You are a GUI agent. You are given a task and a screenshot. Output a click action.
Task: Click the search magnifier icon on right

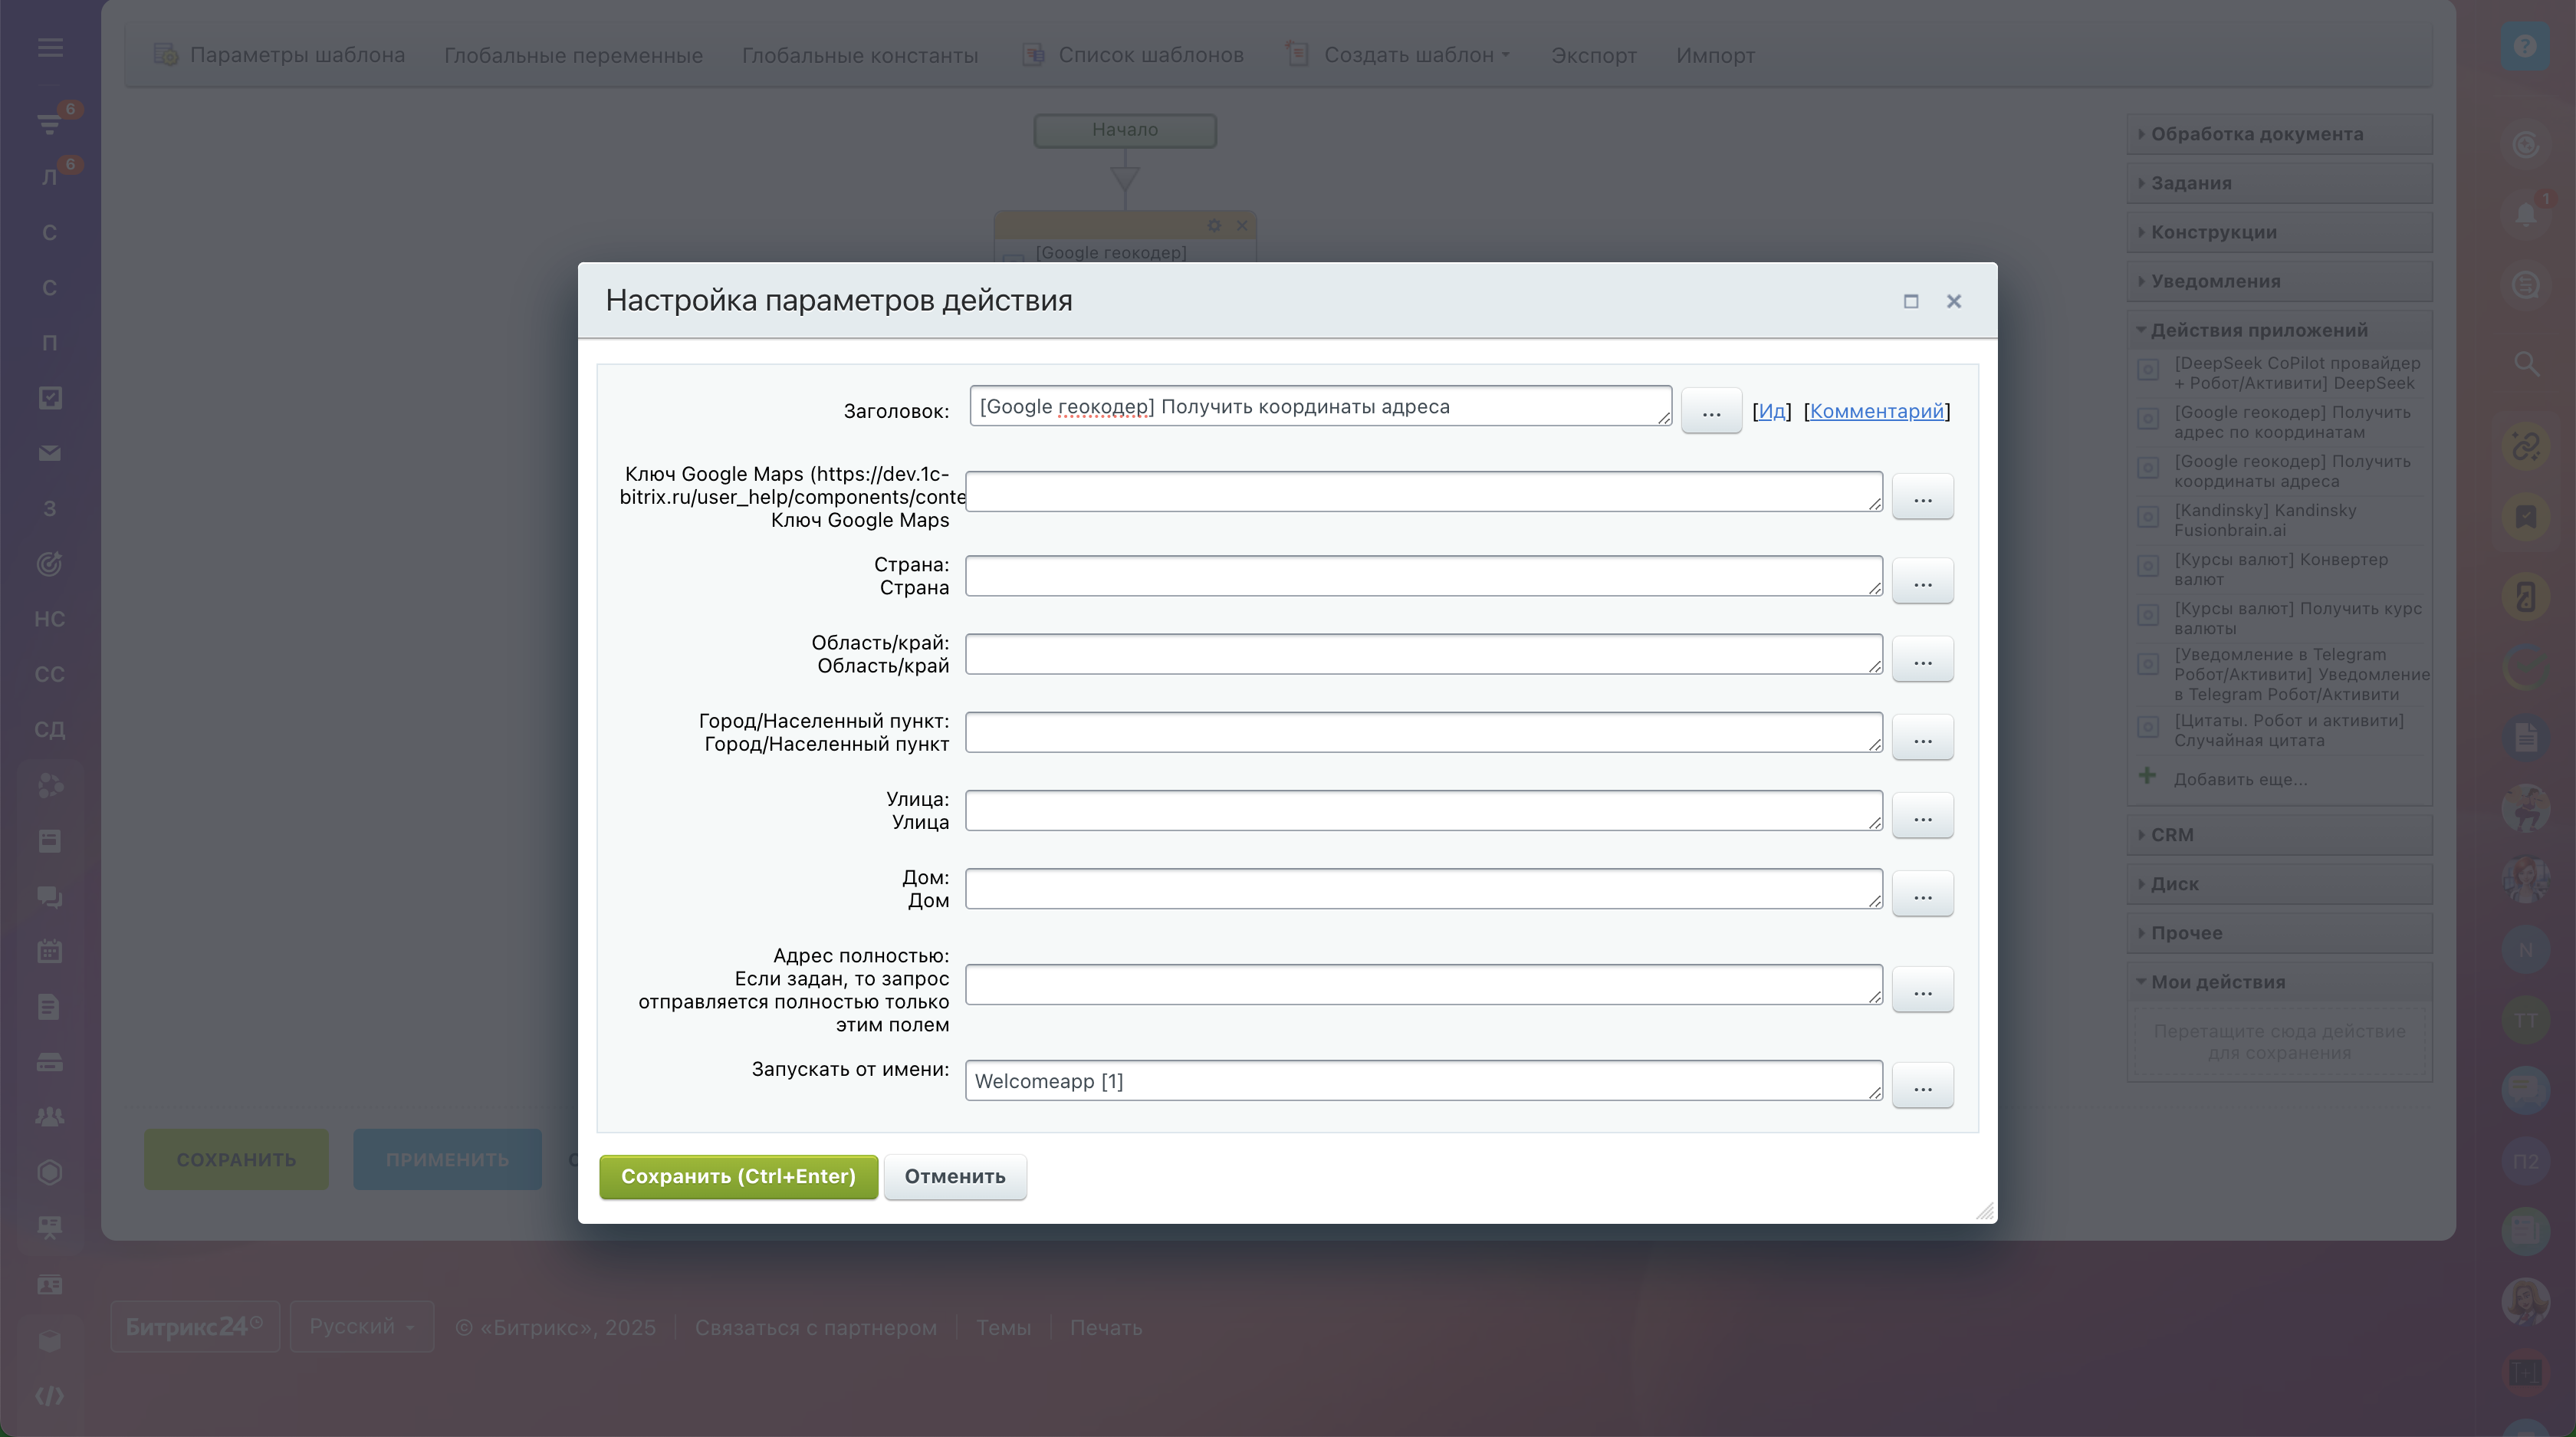point(2526,364)
